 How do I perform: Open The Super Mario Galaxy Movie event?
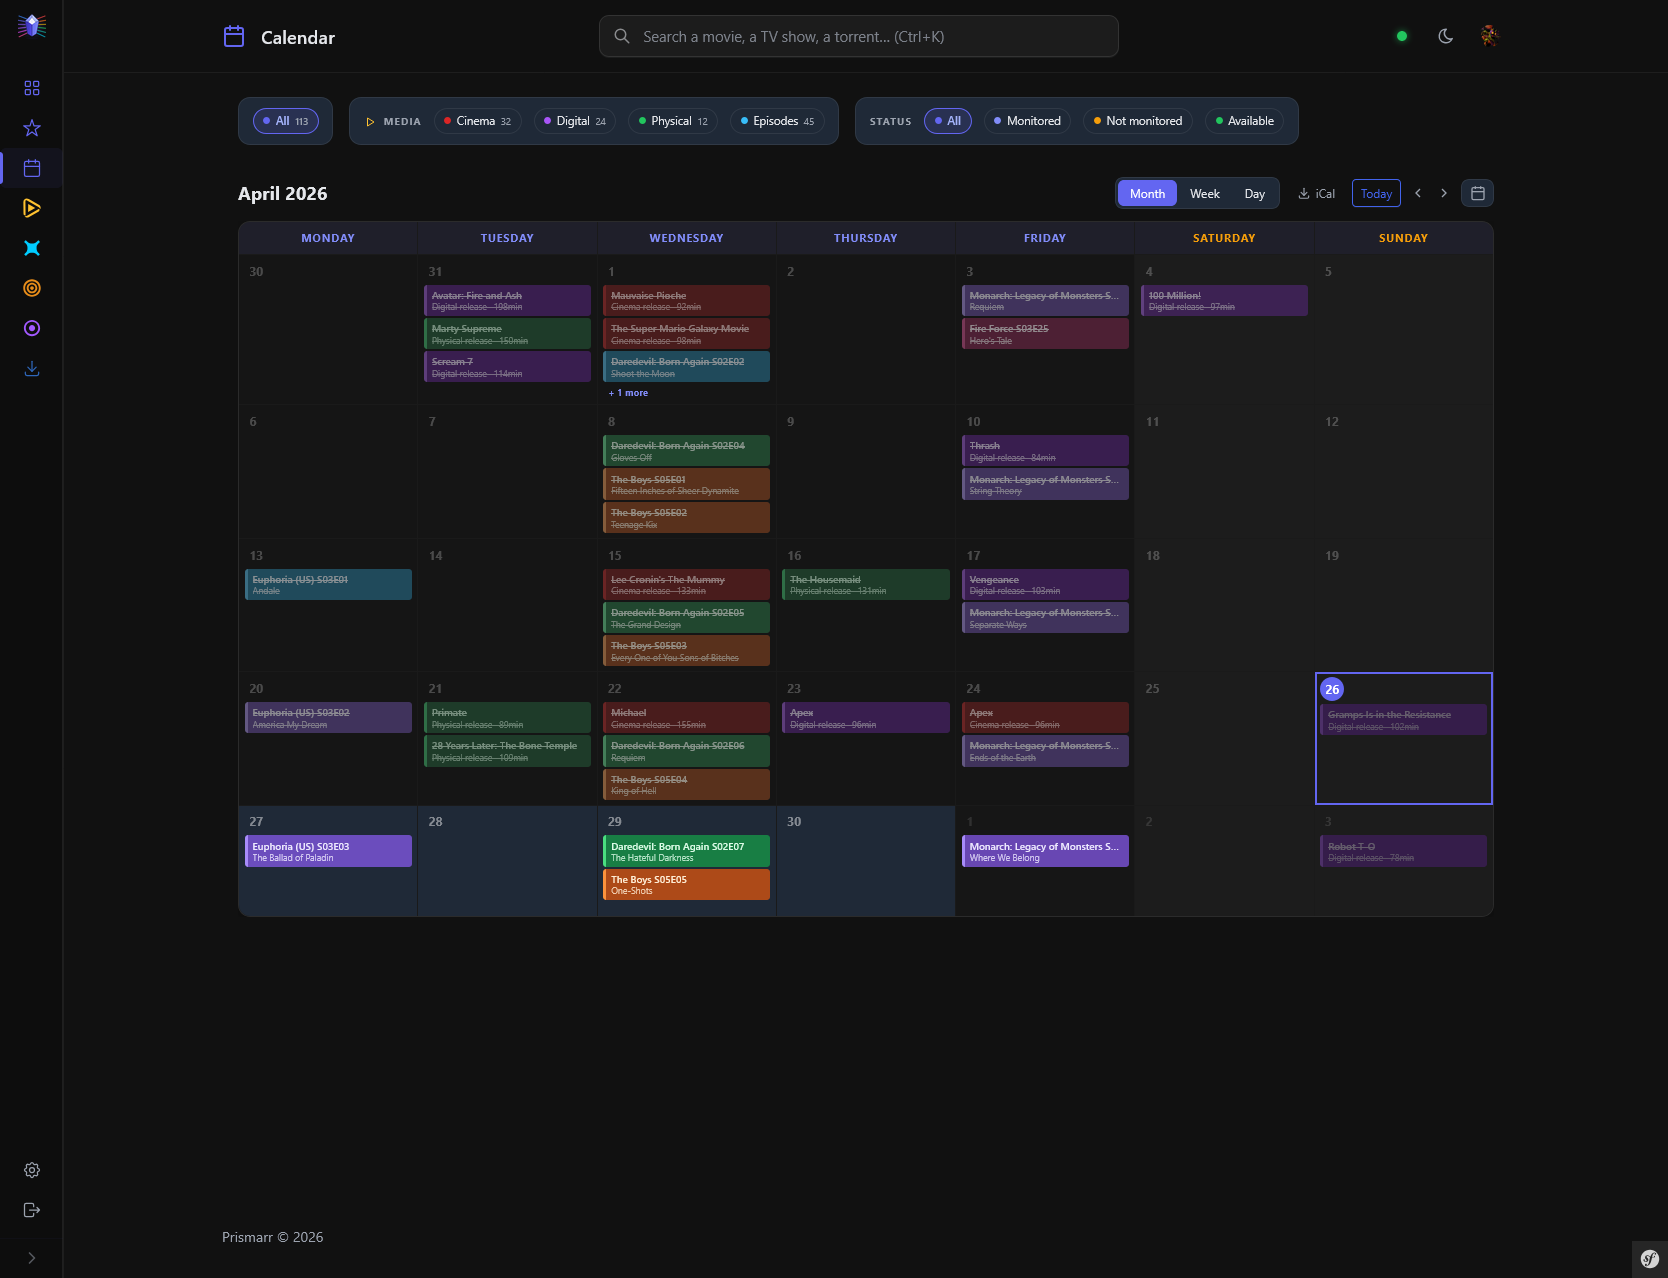click(686, 334)
